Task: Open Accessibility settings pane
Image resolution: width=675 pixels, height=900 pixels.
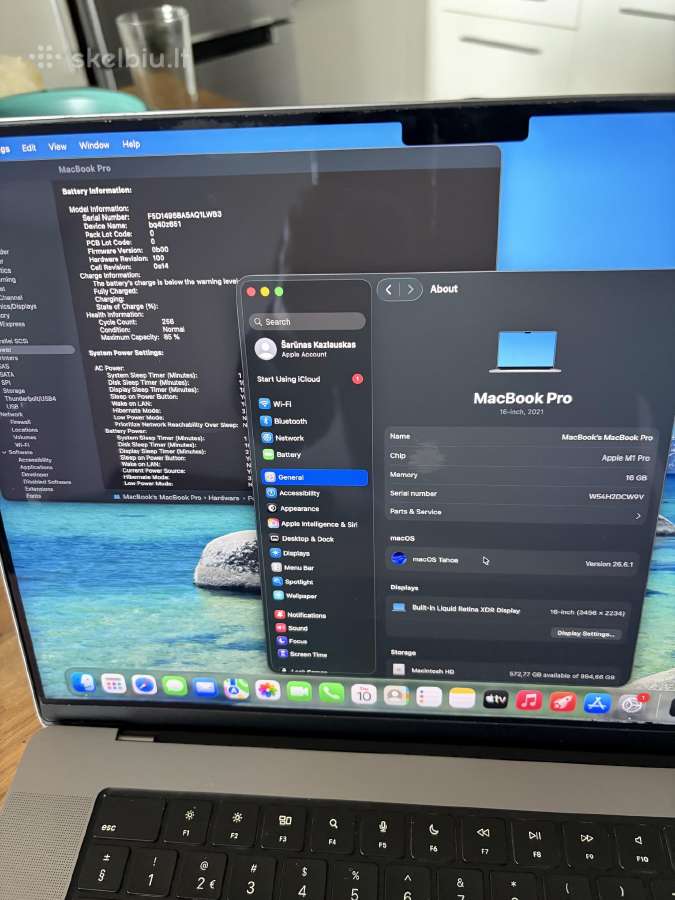Action: 293,492
